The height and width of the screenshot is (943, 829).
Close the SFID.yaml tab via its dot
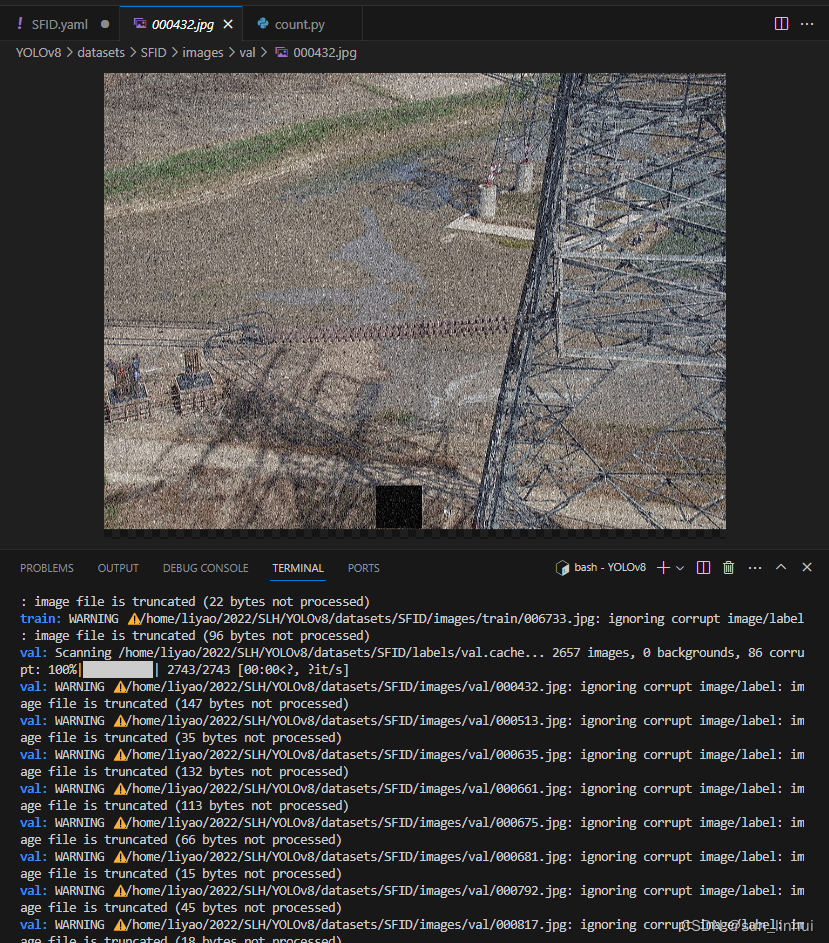[x=105, y=22]
